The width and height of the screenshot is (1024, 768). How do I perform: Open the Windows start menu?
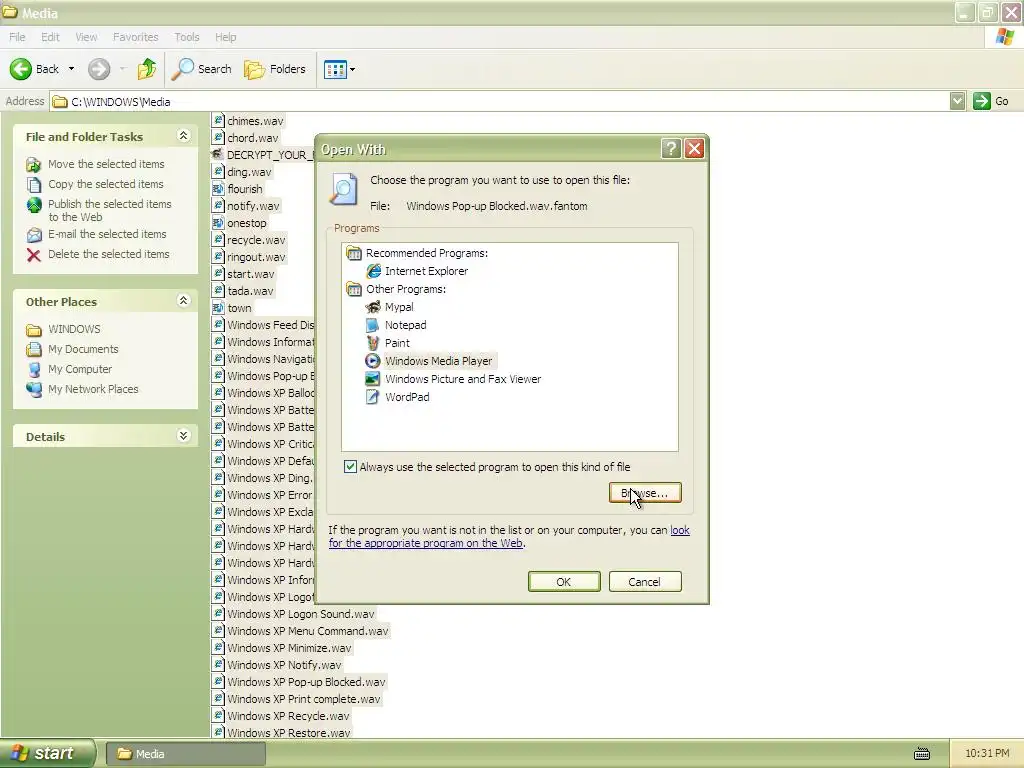(47, 754)
